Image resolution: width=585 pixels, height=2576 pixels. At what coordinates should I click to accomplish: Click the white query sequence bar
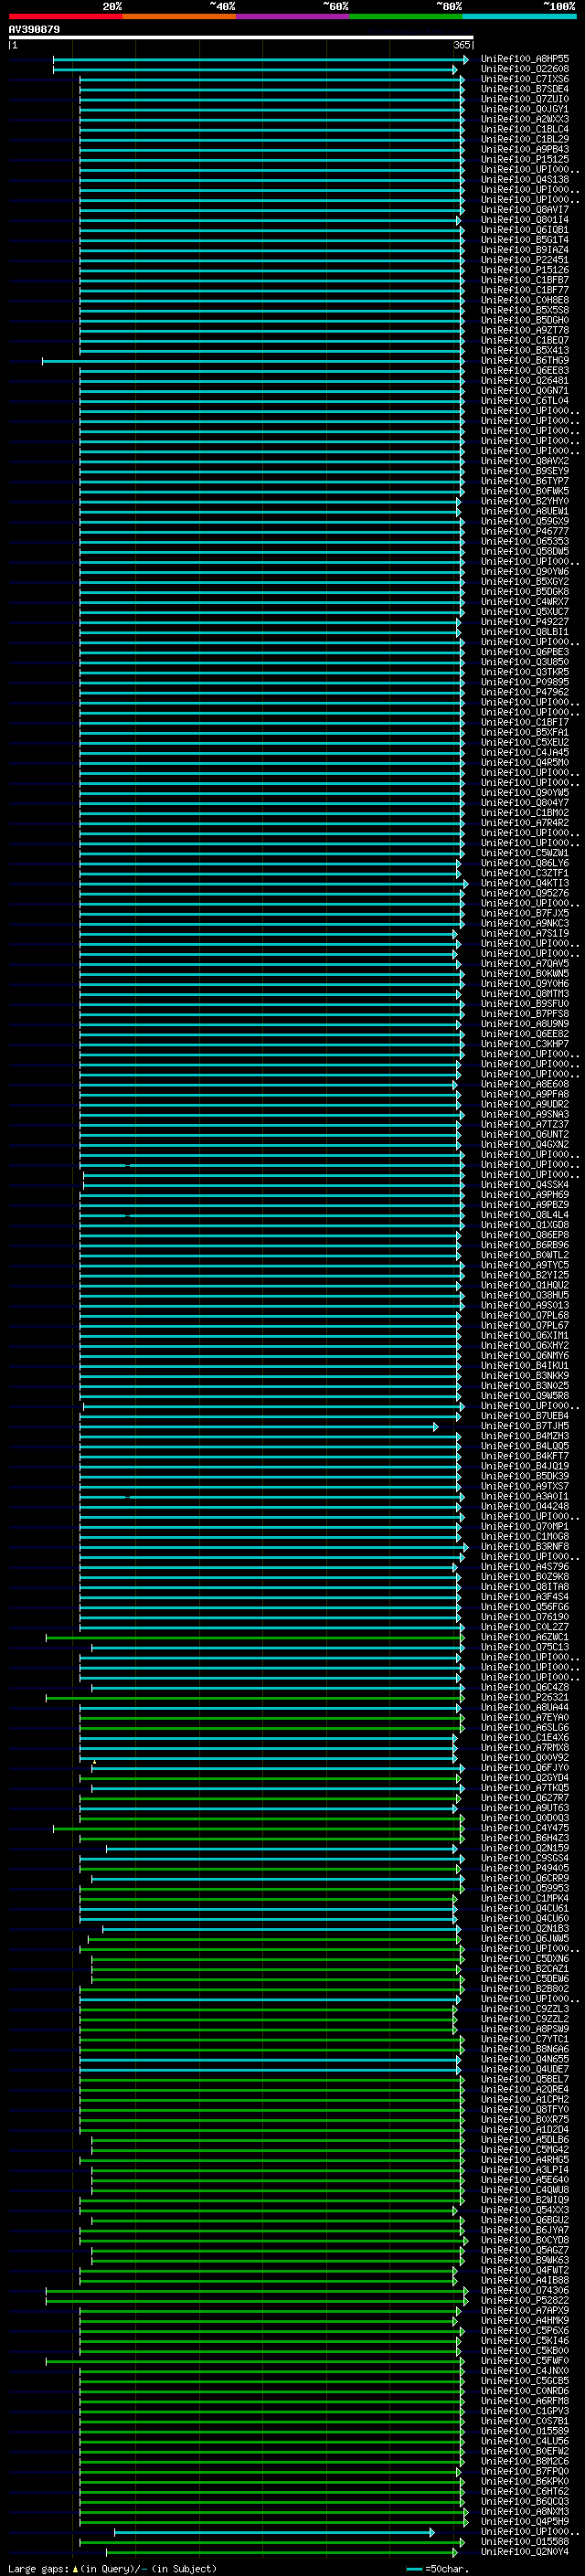(x=241, y=38)
